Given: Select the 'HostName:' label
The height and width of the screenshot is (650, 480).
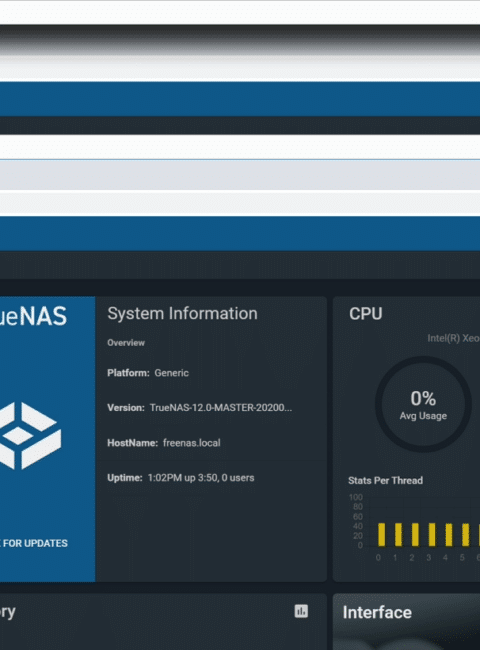Looking at the screenshot, I should pos(133,443).
